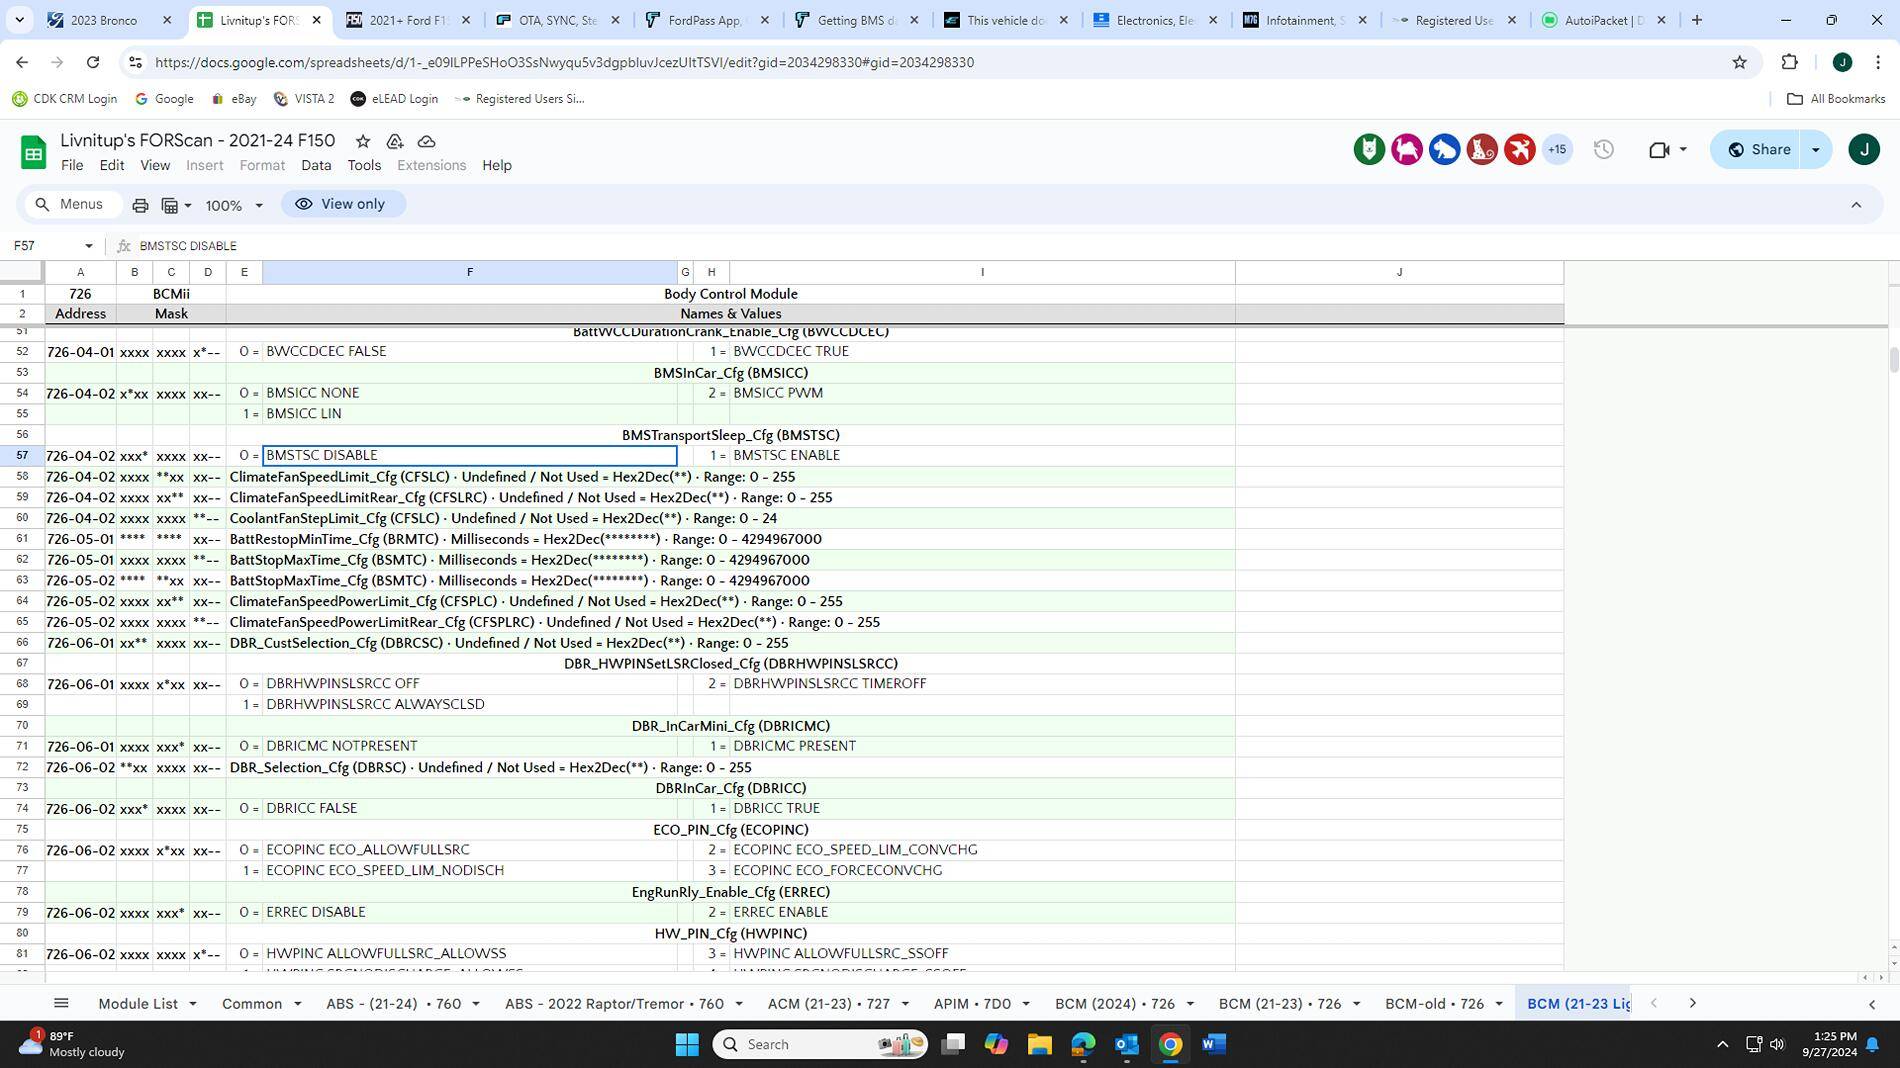Open the all sheets list icon

pos(61,1003)
